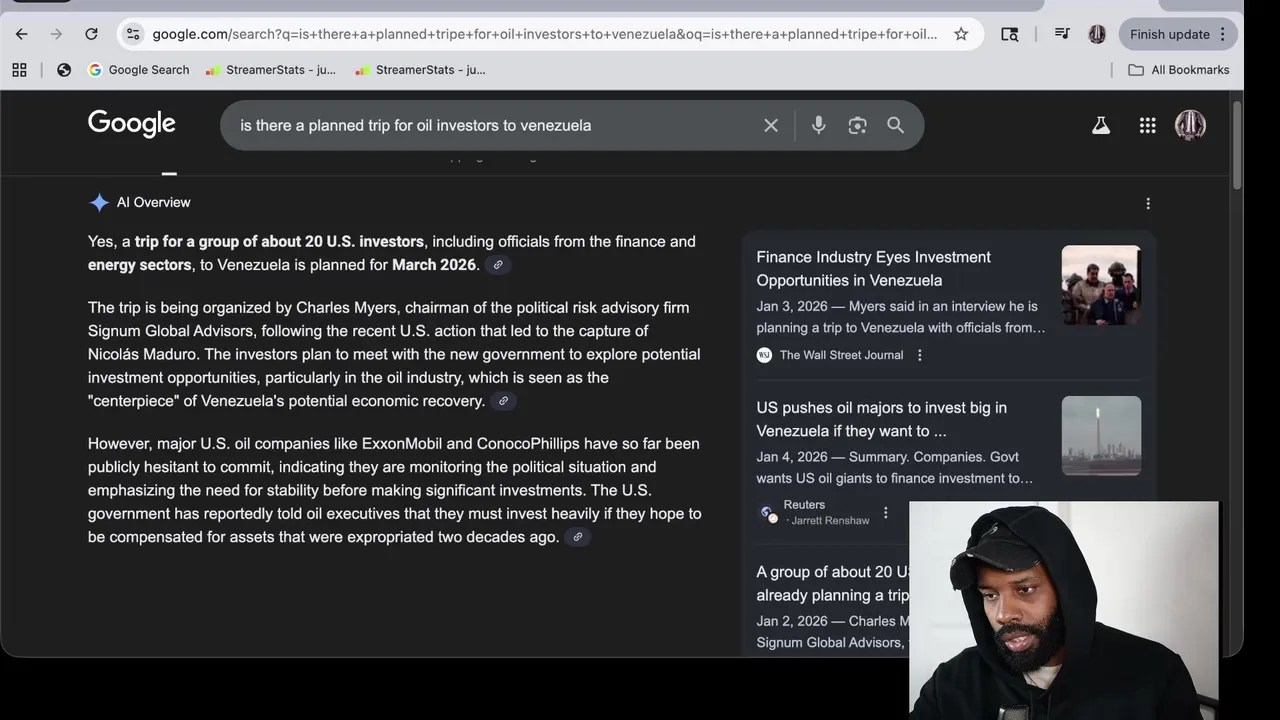The image size is (1280, 720).
Task: Open source link after two decades ago
Action: [578, 537]
